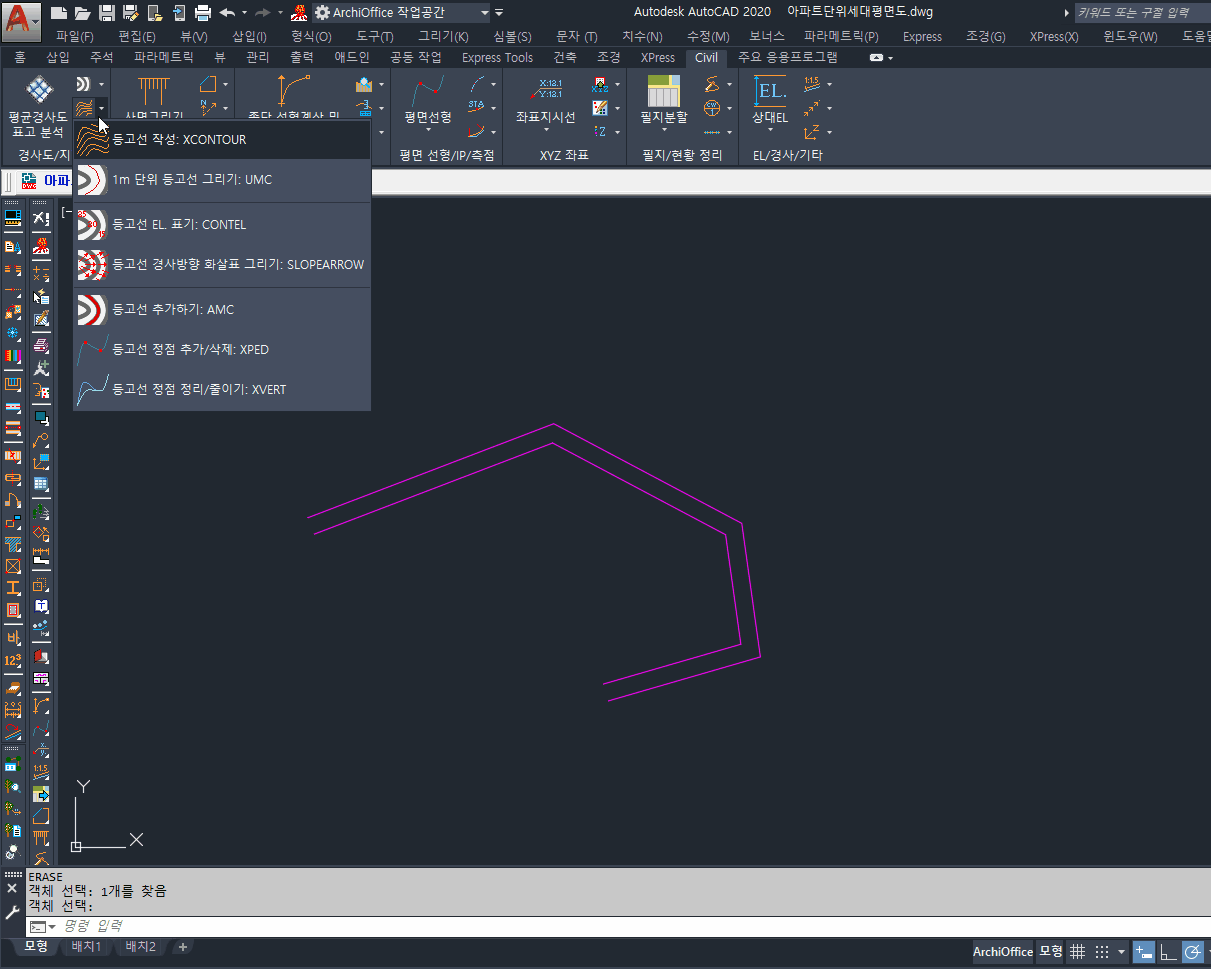This screenshot has height=969, width=1211.
Task: Toggle snap mode dots icon in status bar
Action: pyautogui.click(x=1102, y=951)
